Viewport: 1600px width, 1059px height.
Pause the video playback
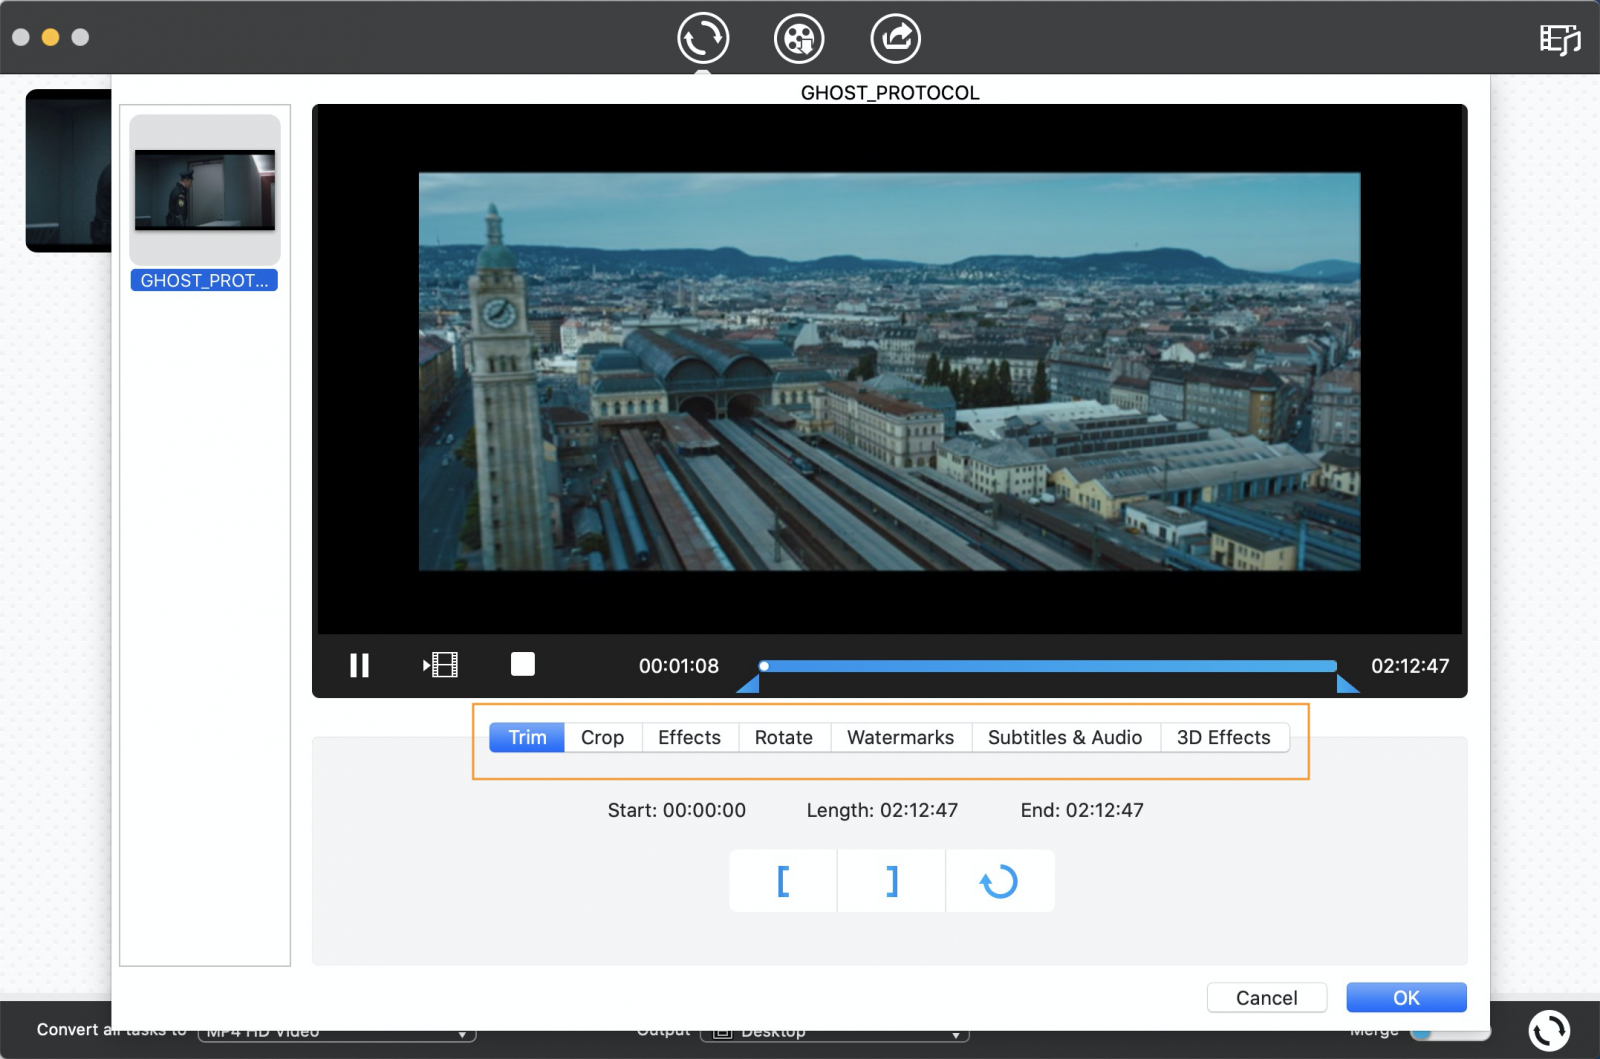359,665
